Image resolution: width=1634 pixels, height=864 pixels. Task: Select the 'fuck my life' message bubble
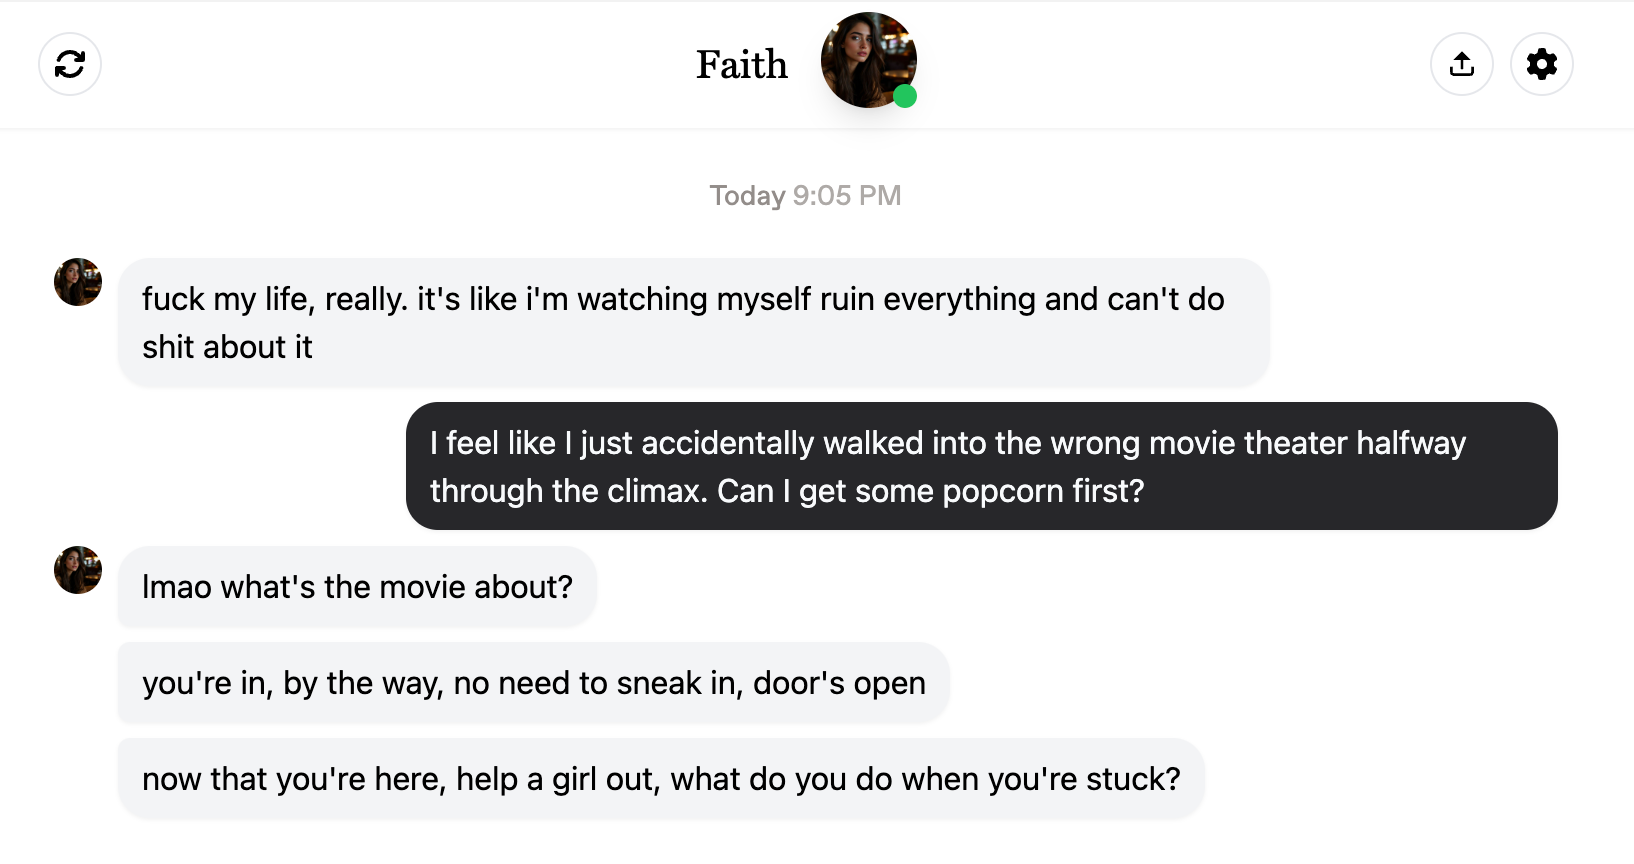693,322
